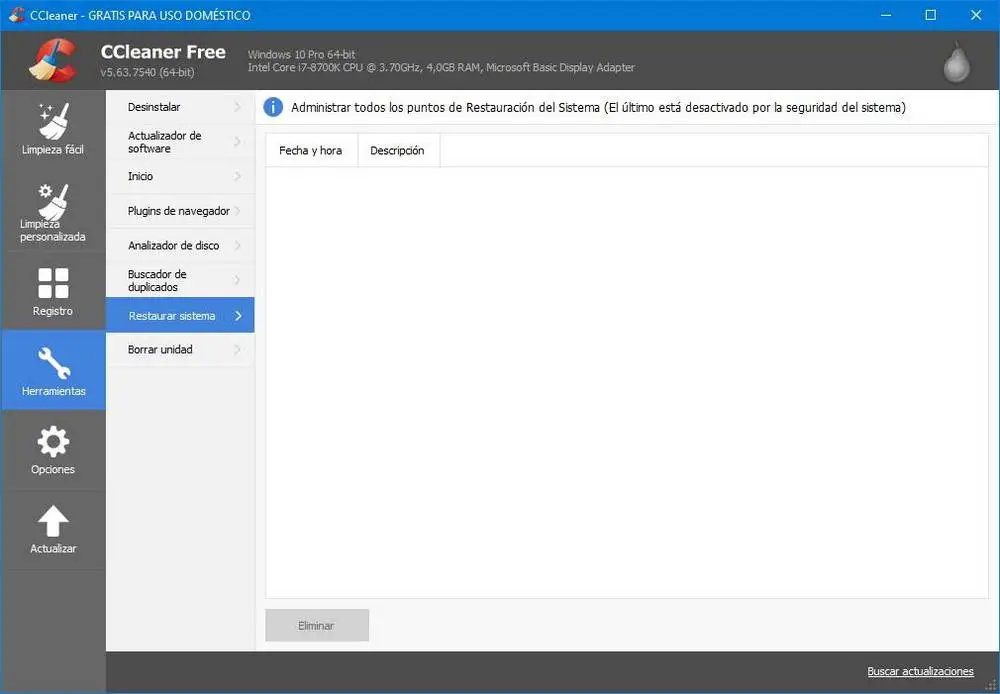Click chevron next to Analizador de disco

click(x=238, y=246)
